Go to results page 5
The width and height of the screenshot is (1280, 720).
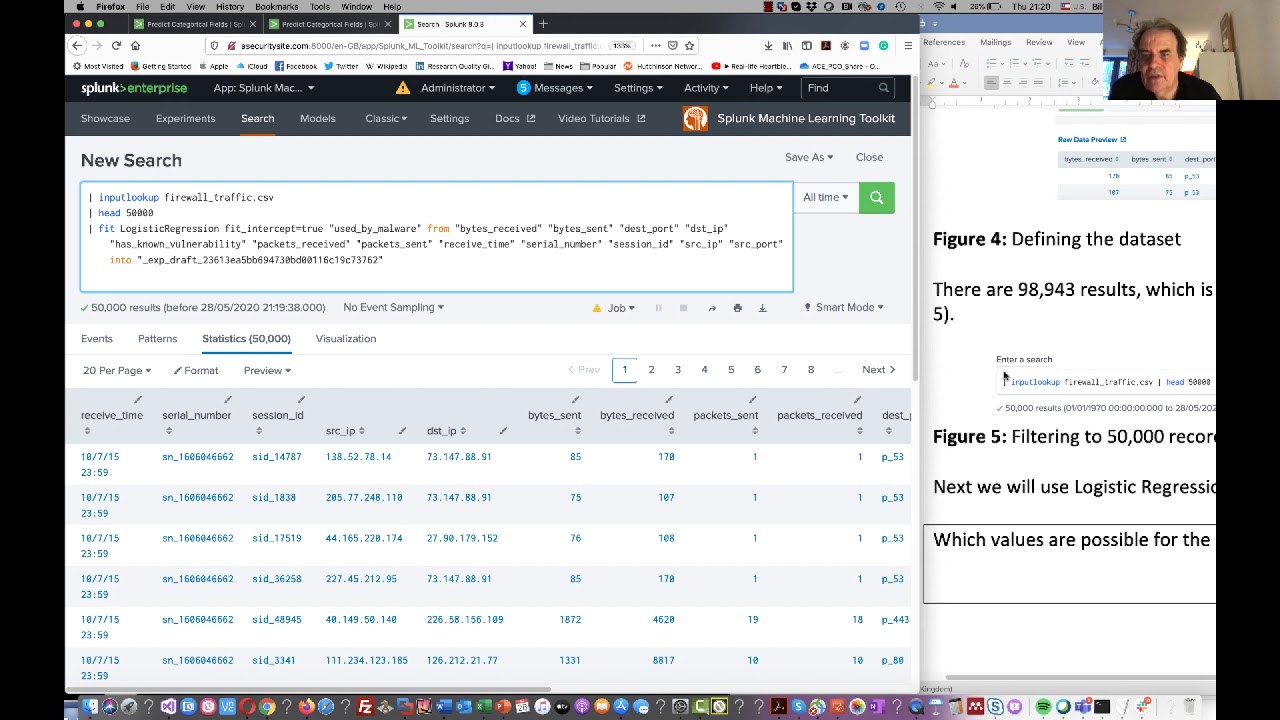[731, 370]
